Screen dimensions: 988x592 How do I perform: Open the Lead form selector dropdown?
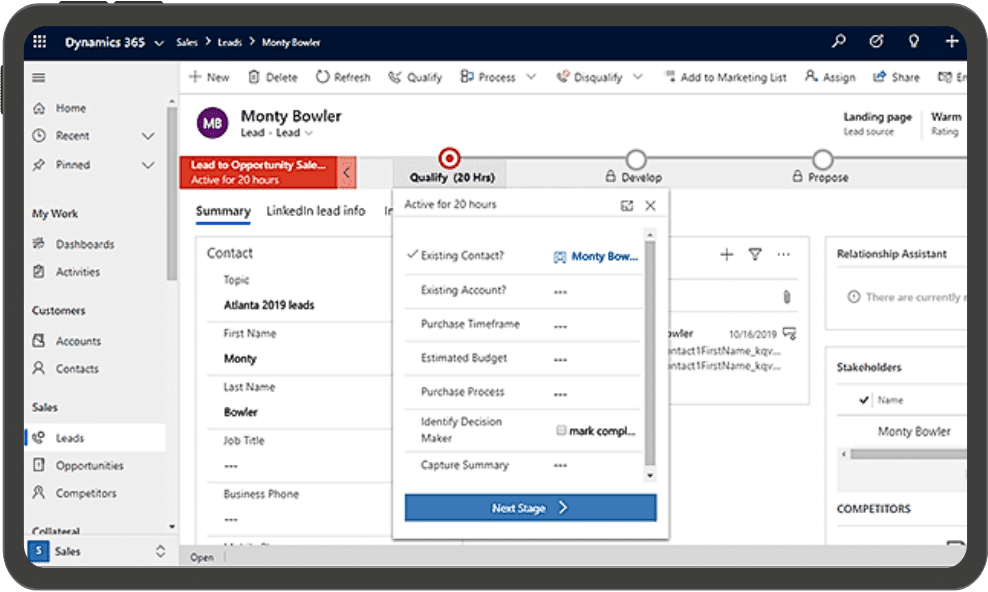click(309, 133)
